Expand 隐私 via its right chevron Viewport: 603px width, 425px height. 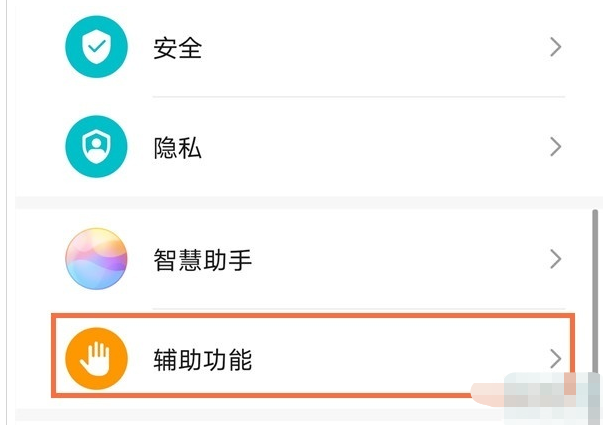coord(556,148)
